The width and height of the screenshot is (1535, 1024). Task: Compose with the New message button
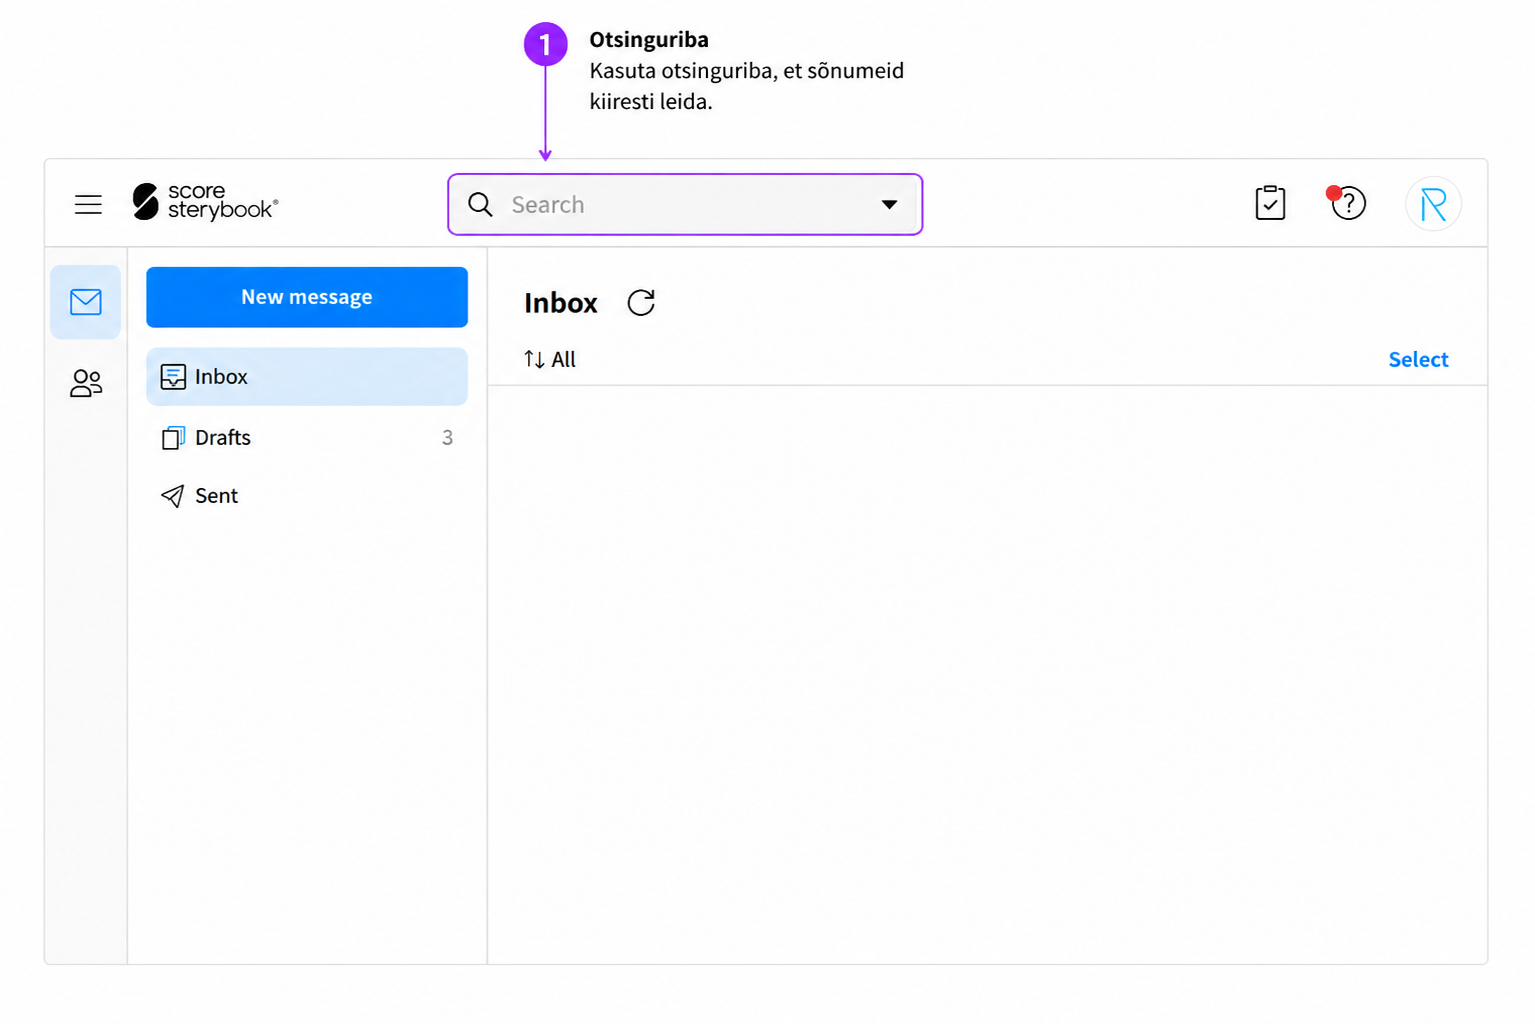(307, 297)
